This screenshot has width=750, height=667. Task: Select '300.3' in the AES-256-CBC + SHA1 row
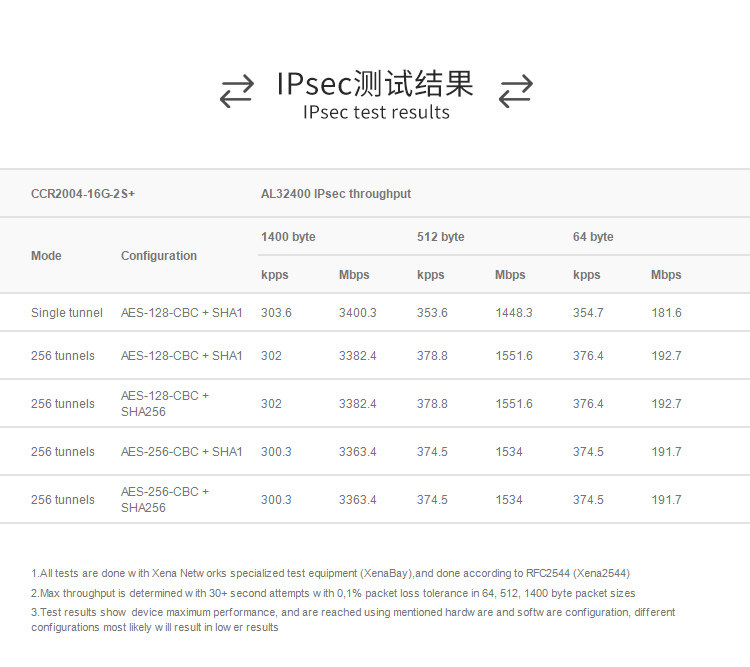click(276, 452)
